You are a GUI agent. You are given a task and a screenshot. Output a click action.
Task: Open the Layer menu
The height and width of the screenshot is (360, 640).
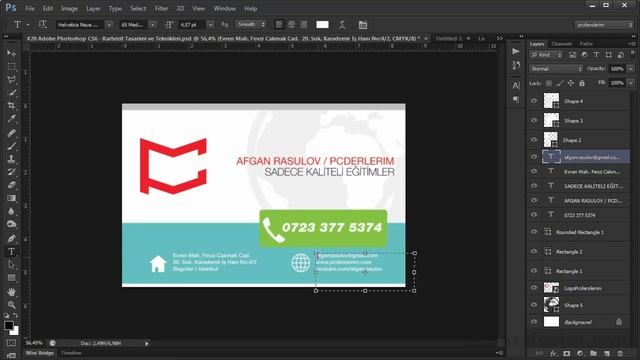point(93,8)
